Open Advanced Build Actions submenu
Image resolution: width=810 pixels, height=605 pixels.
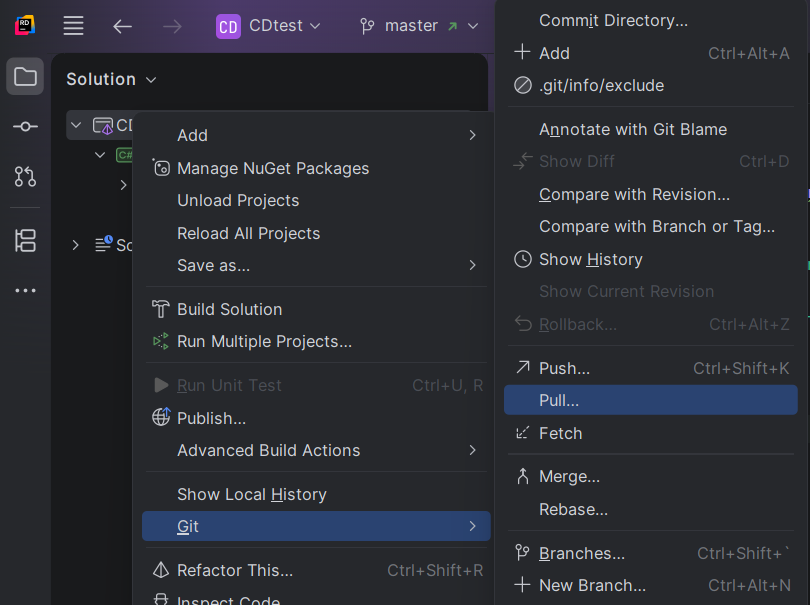[316, 451]
